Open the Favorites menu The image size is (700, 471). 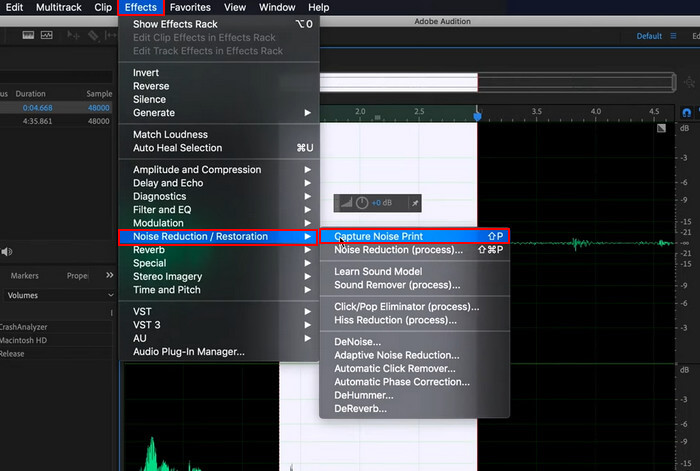190,8
